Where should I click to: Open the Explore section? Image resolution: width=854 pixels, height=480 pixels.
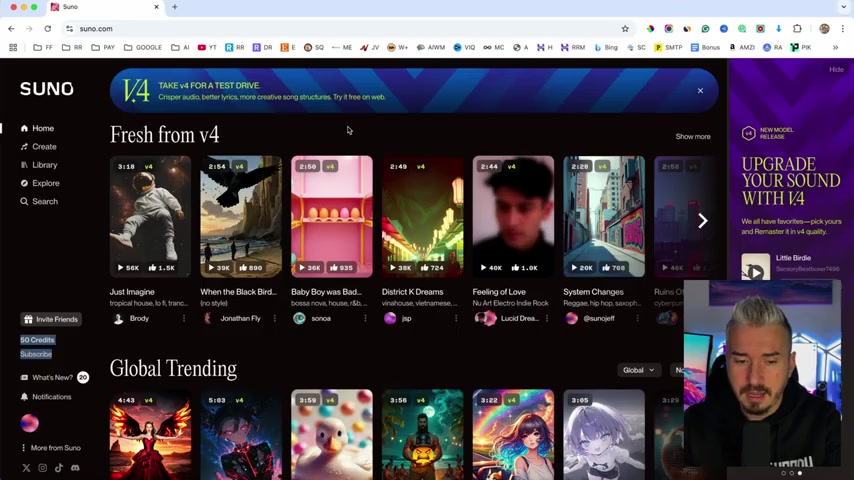click(40, 183)
